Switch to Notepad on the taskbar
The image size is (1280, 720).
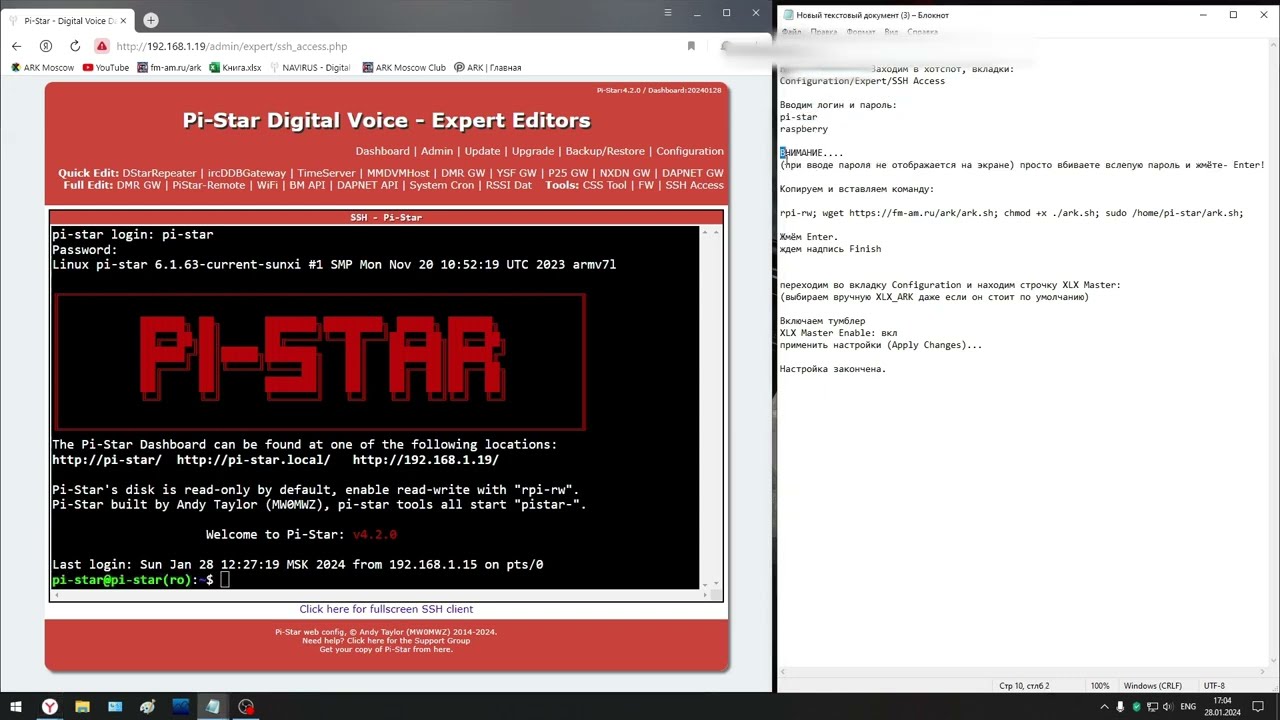tap(213, 707)
